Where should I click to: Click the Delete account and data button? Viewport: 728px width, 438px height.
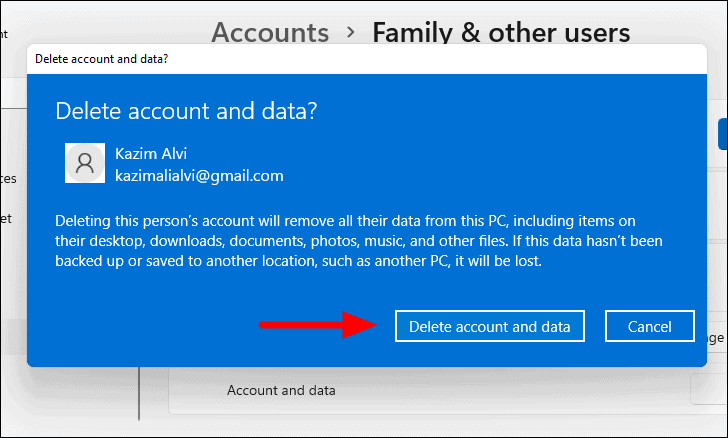pos(489,326)
